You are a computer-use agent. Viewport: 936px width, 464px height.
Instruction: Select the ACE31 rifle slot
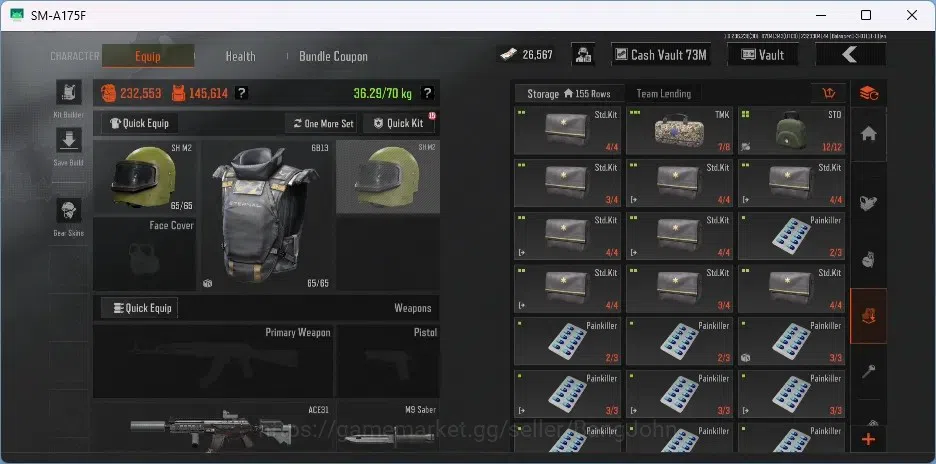coord(213,427)
